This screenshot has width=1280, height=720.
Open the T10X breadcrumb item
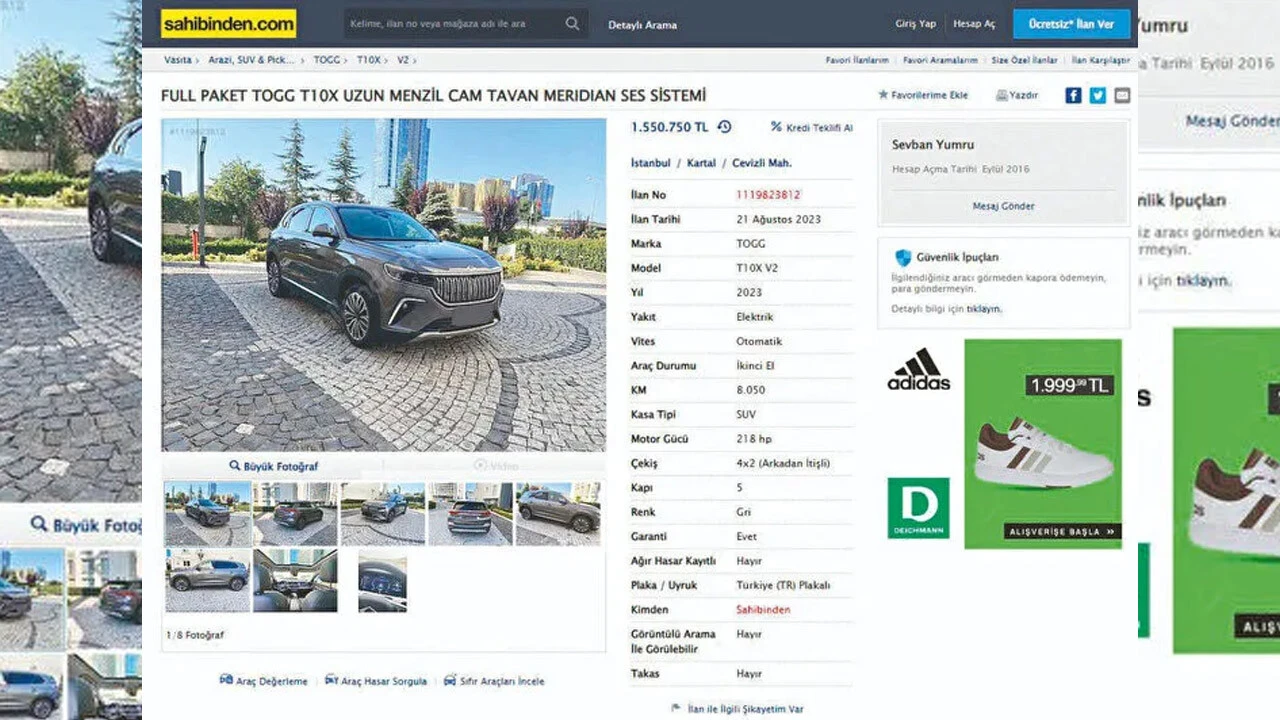pos(369,60)
